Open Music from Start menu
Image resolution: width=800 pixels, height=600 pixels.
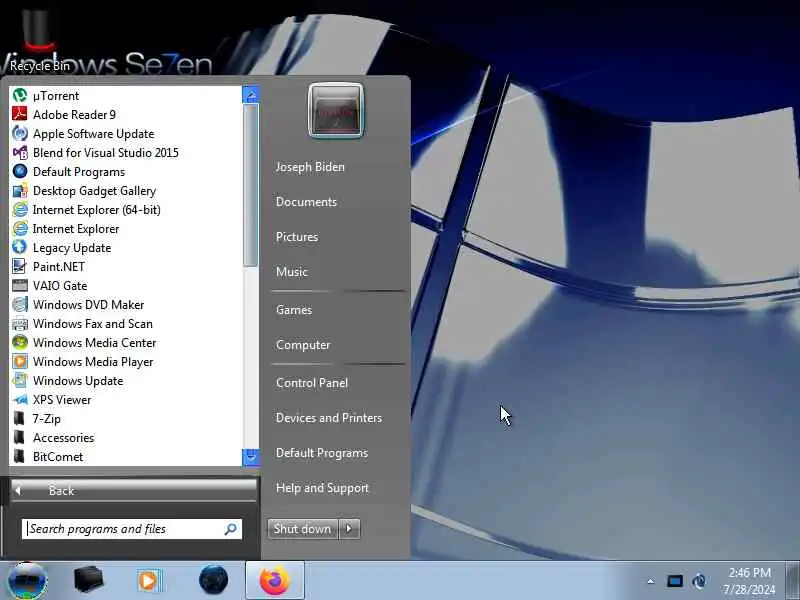coord(292,272)
